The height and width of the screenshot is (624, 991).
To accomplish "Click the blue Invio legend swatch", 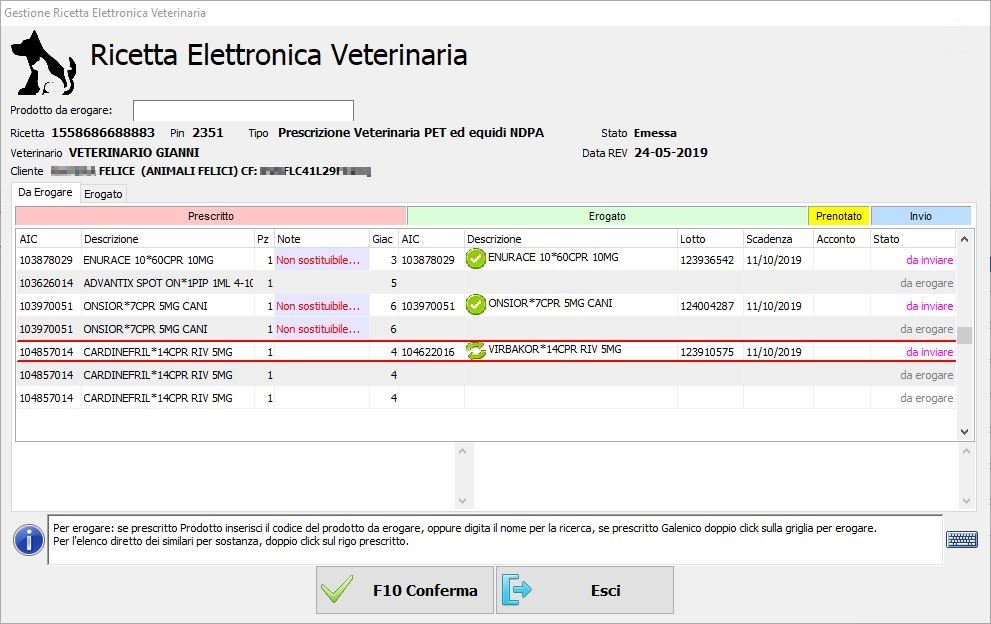I will point(920,216).
